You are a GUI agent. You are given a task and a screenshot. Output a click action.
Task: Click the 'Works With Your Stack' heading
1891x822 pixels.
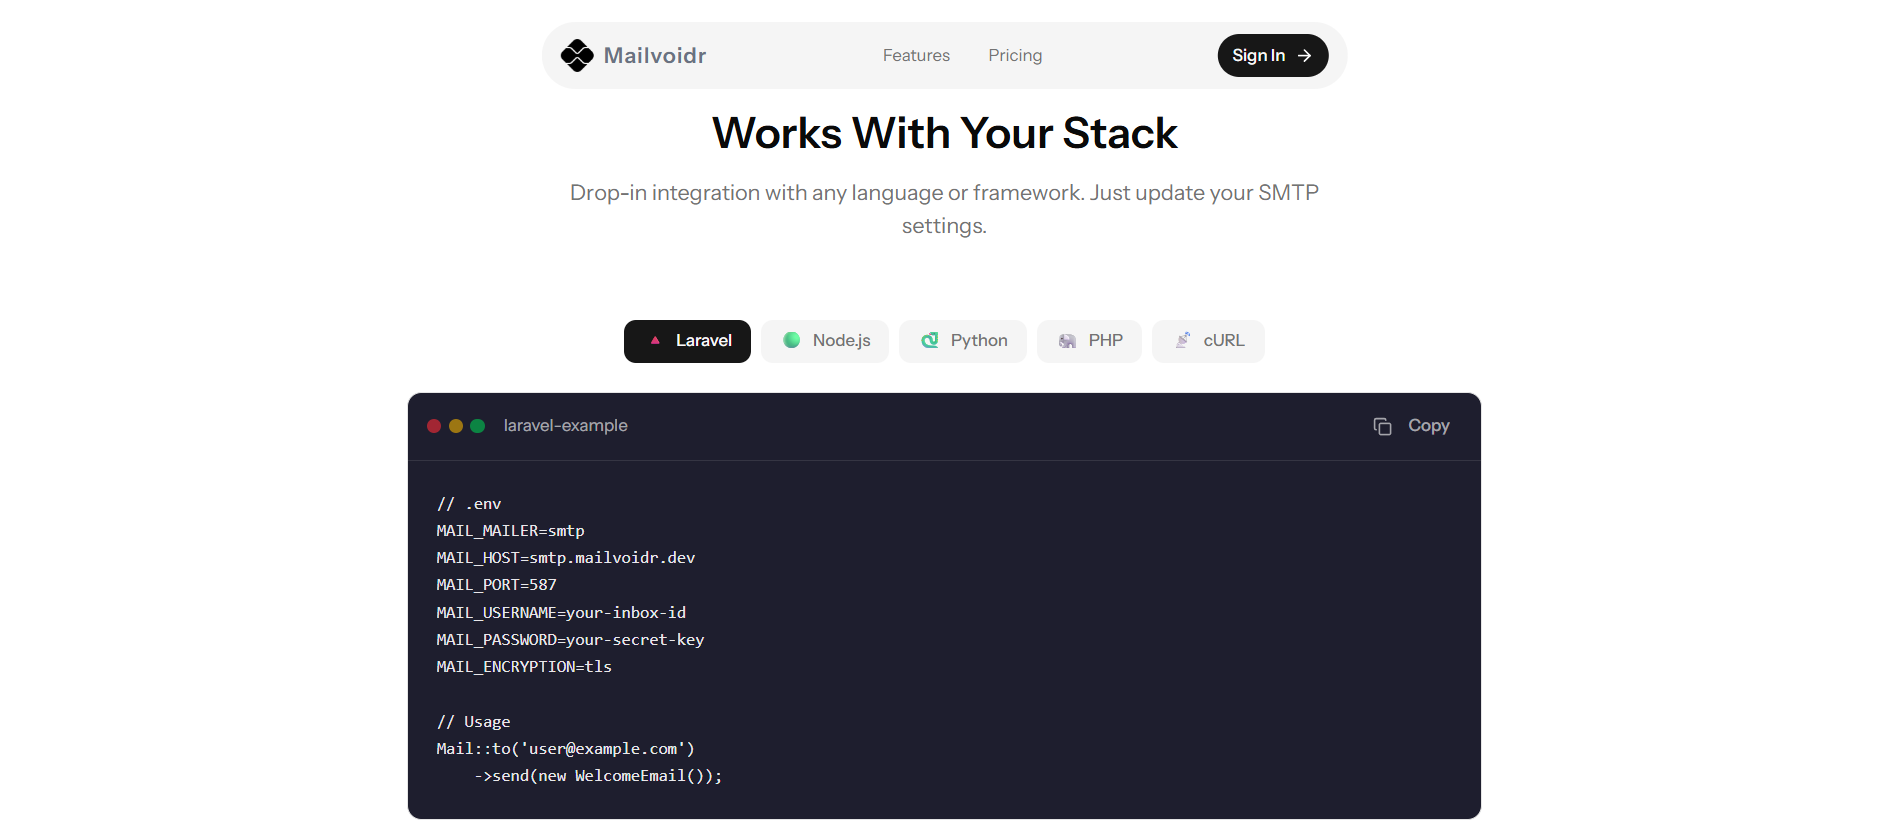(x=945, y=133)
